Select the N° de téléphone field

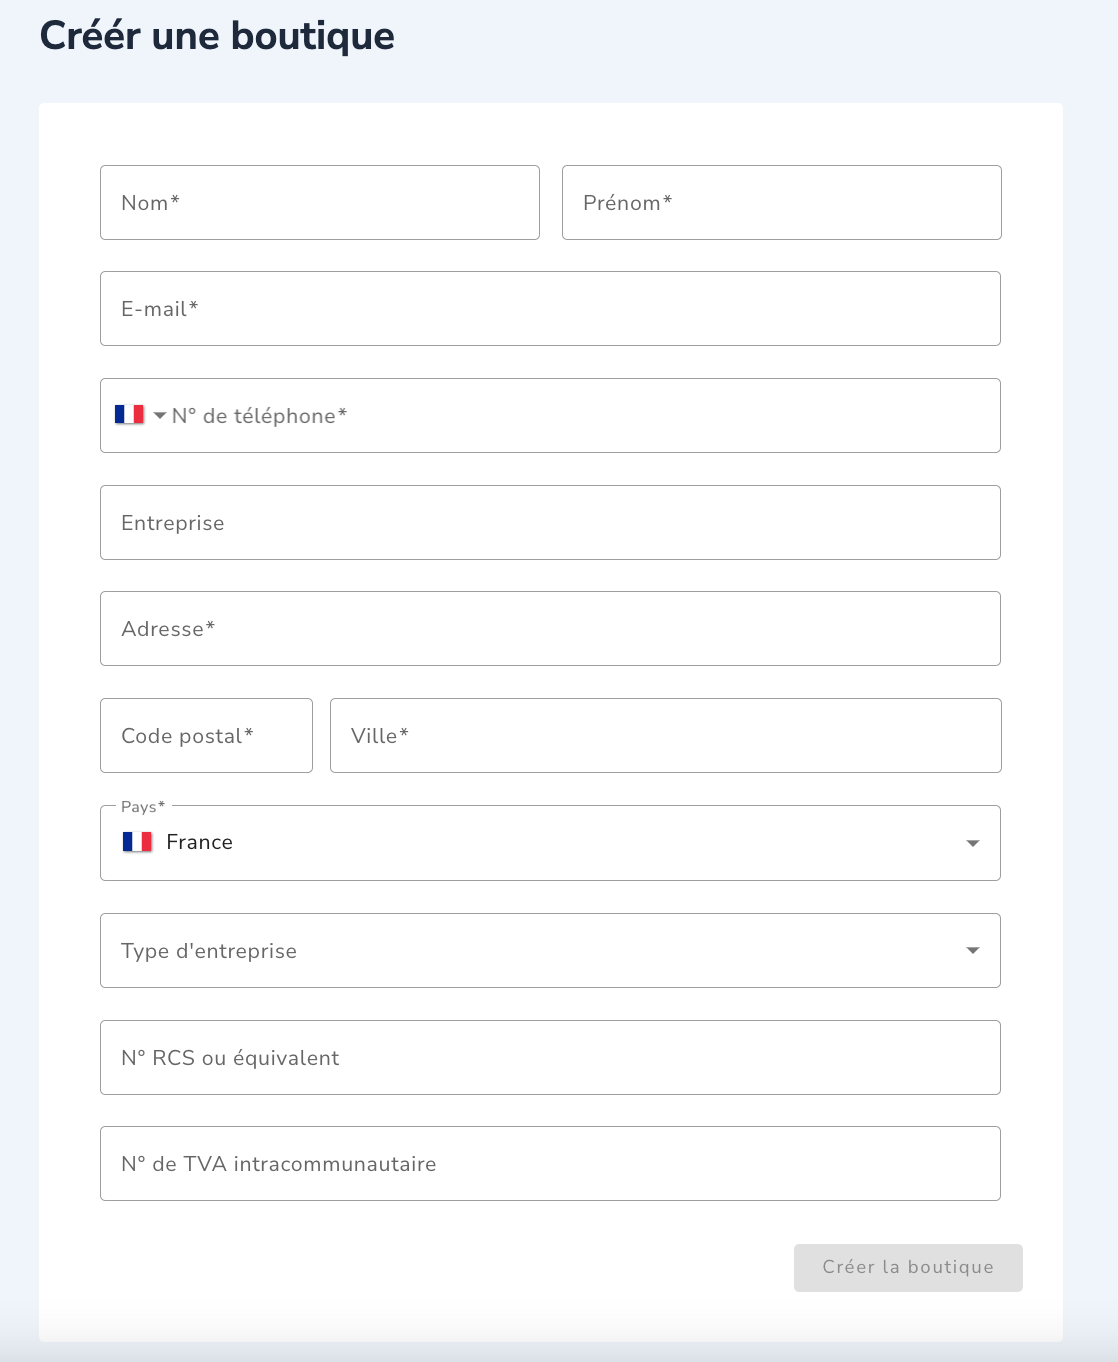click(x=585, y=415)
